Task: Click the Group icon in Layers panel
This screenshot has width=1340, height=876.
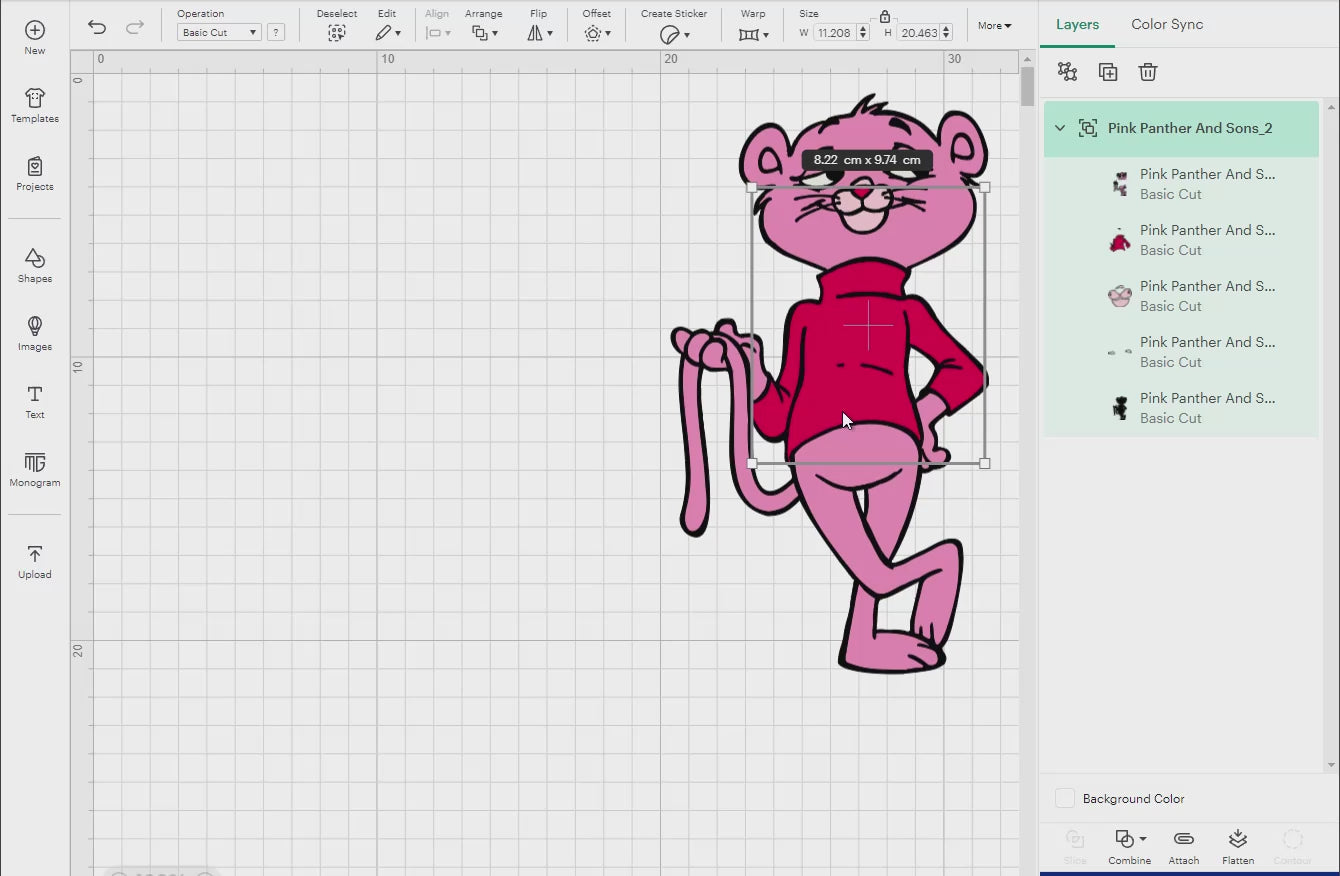Action: [x=1067, y=72]
